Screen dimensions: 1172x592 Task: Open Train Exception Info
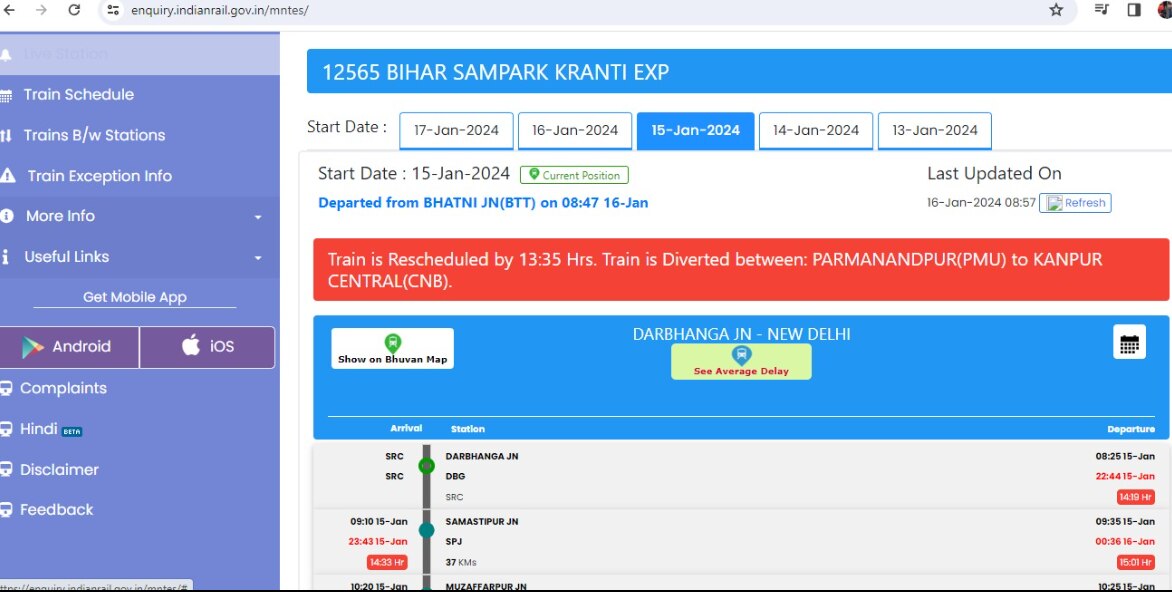(99, 176)
